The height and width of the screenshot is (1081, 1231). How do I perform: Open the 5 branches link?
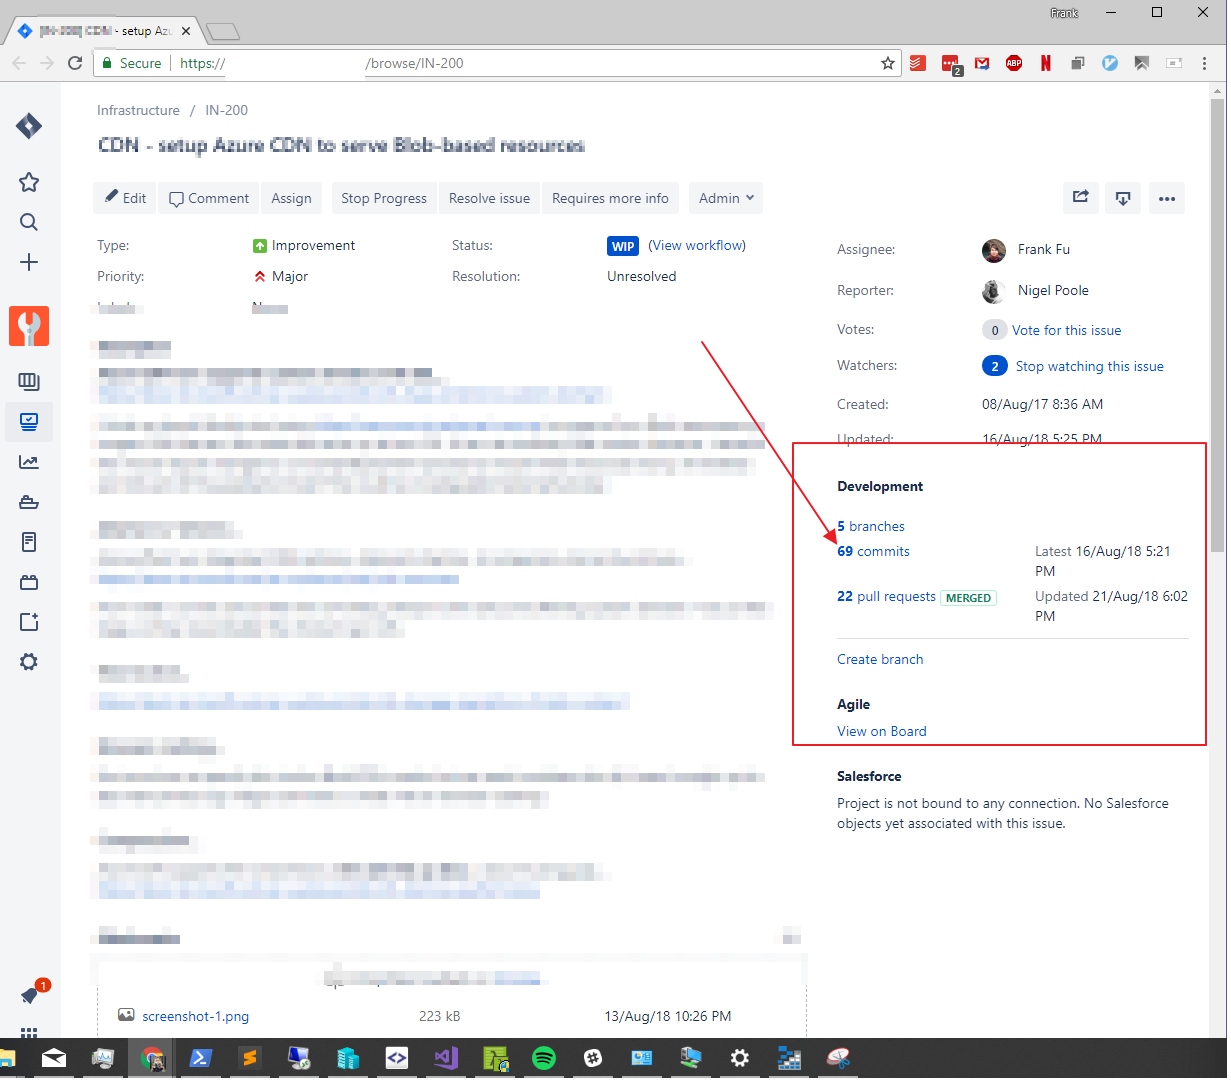(871, 526)
